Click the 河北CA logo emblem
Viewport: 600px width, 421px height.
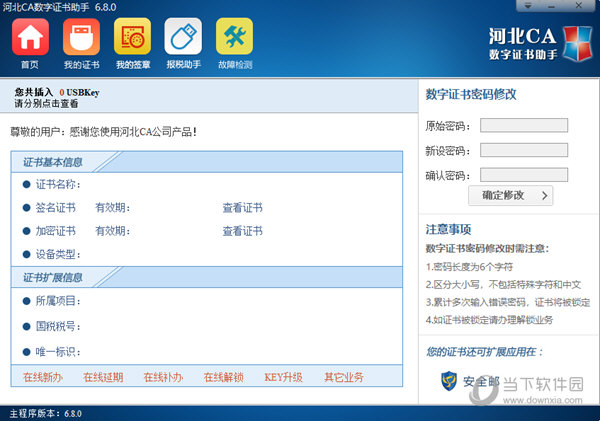(x=577, y=44)
